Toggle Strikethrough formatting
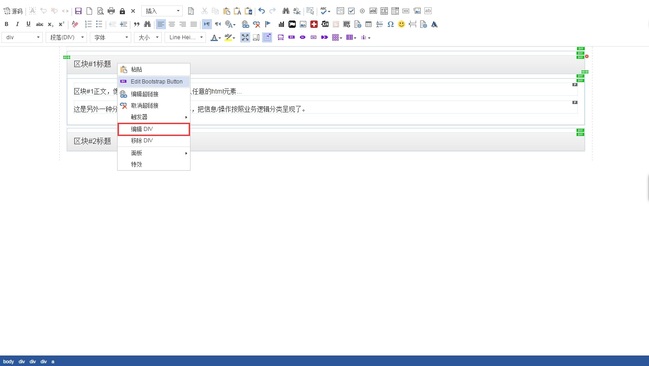Image resolution: width=649 pixels, height=366 pixels. tap(39, 24)
